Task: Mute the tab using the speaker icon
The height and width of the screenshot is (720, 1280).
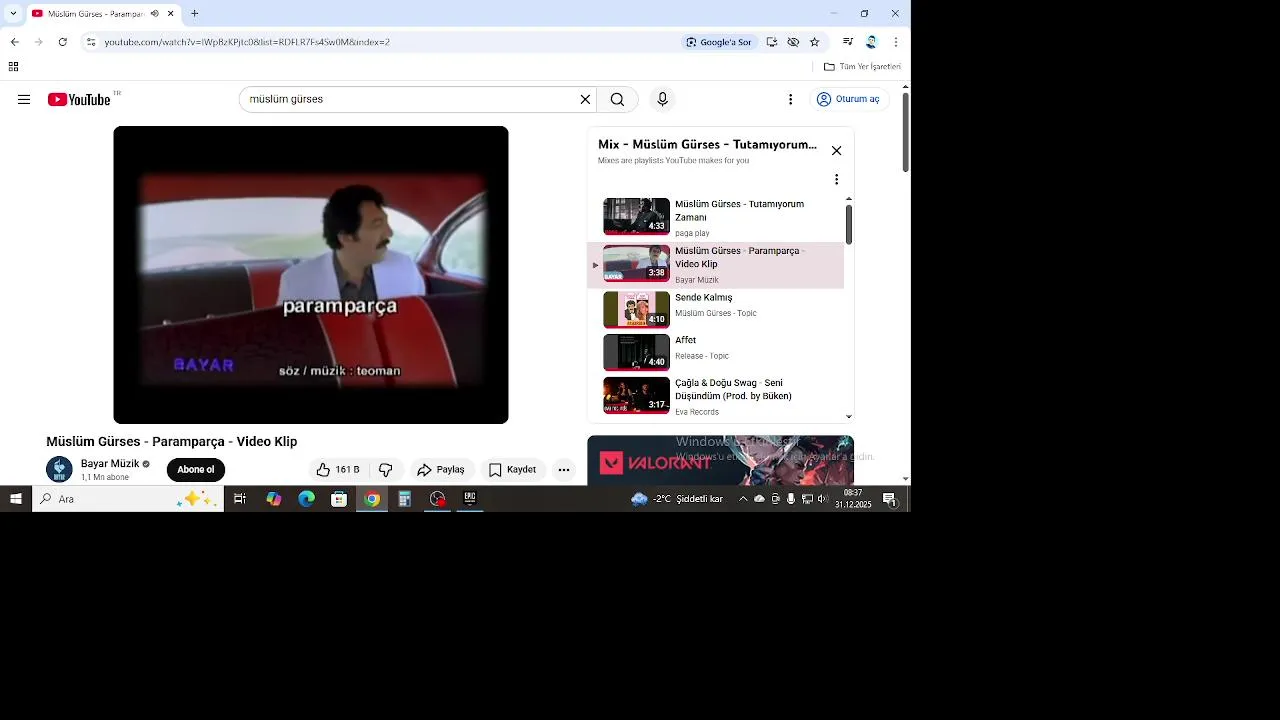Action: [154, 14]
